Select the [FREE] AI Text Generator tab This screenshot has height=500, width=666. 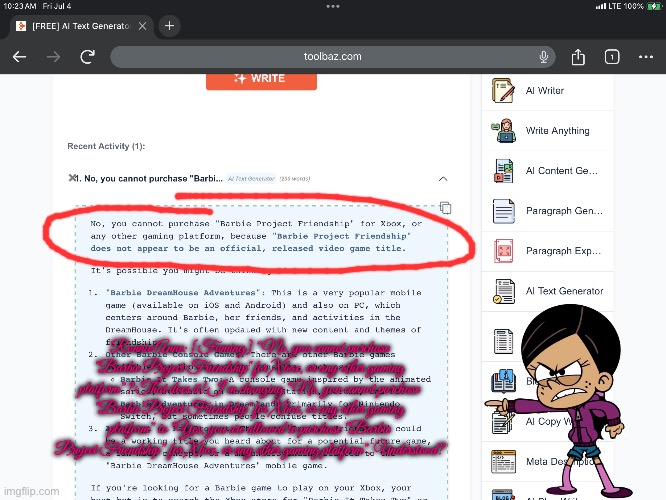click(x=81, y=26)
